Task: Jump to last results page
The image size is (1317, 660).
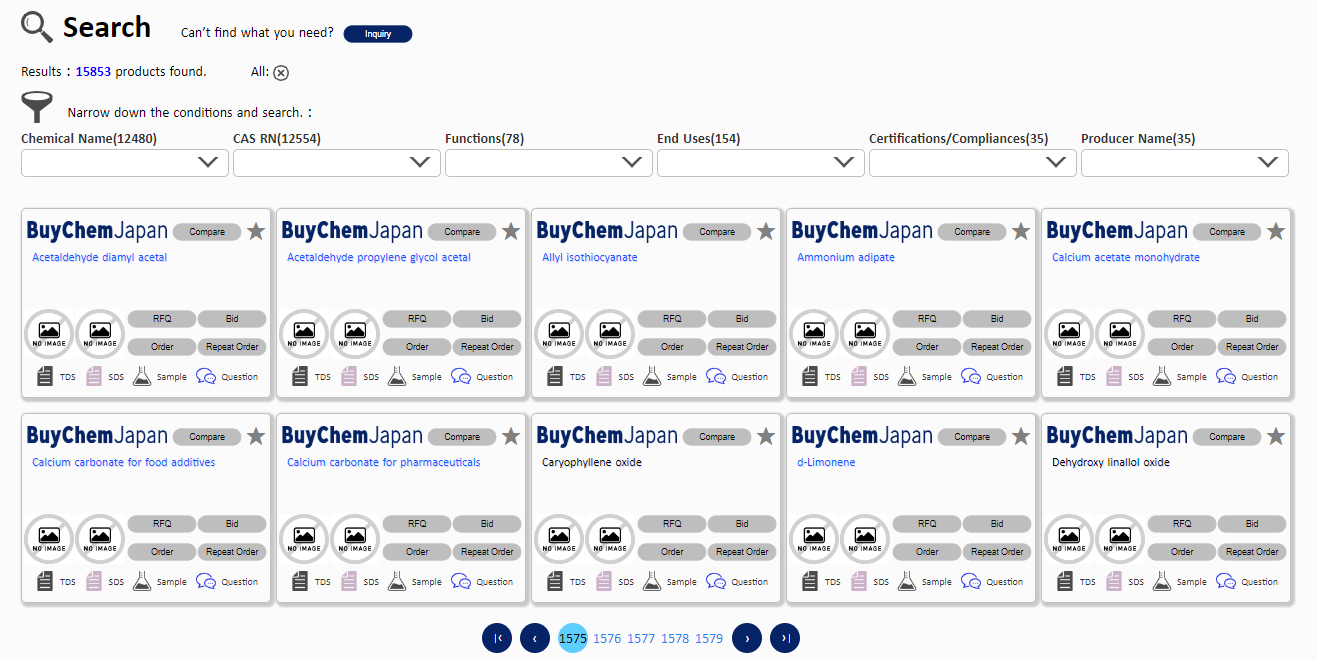Action: coord(785,638)
